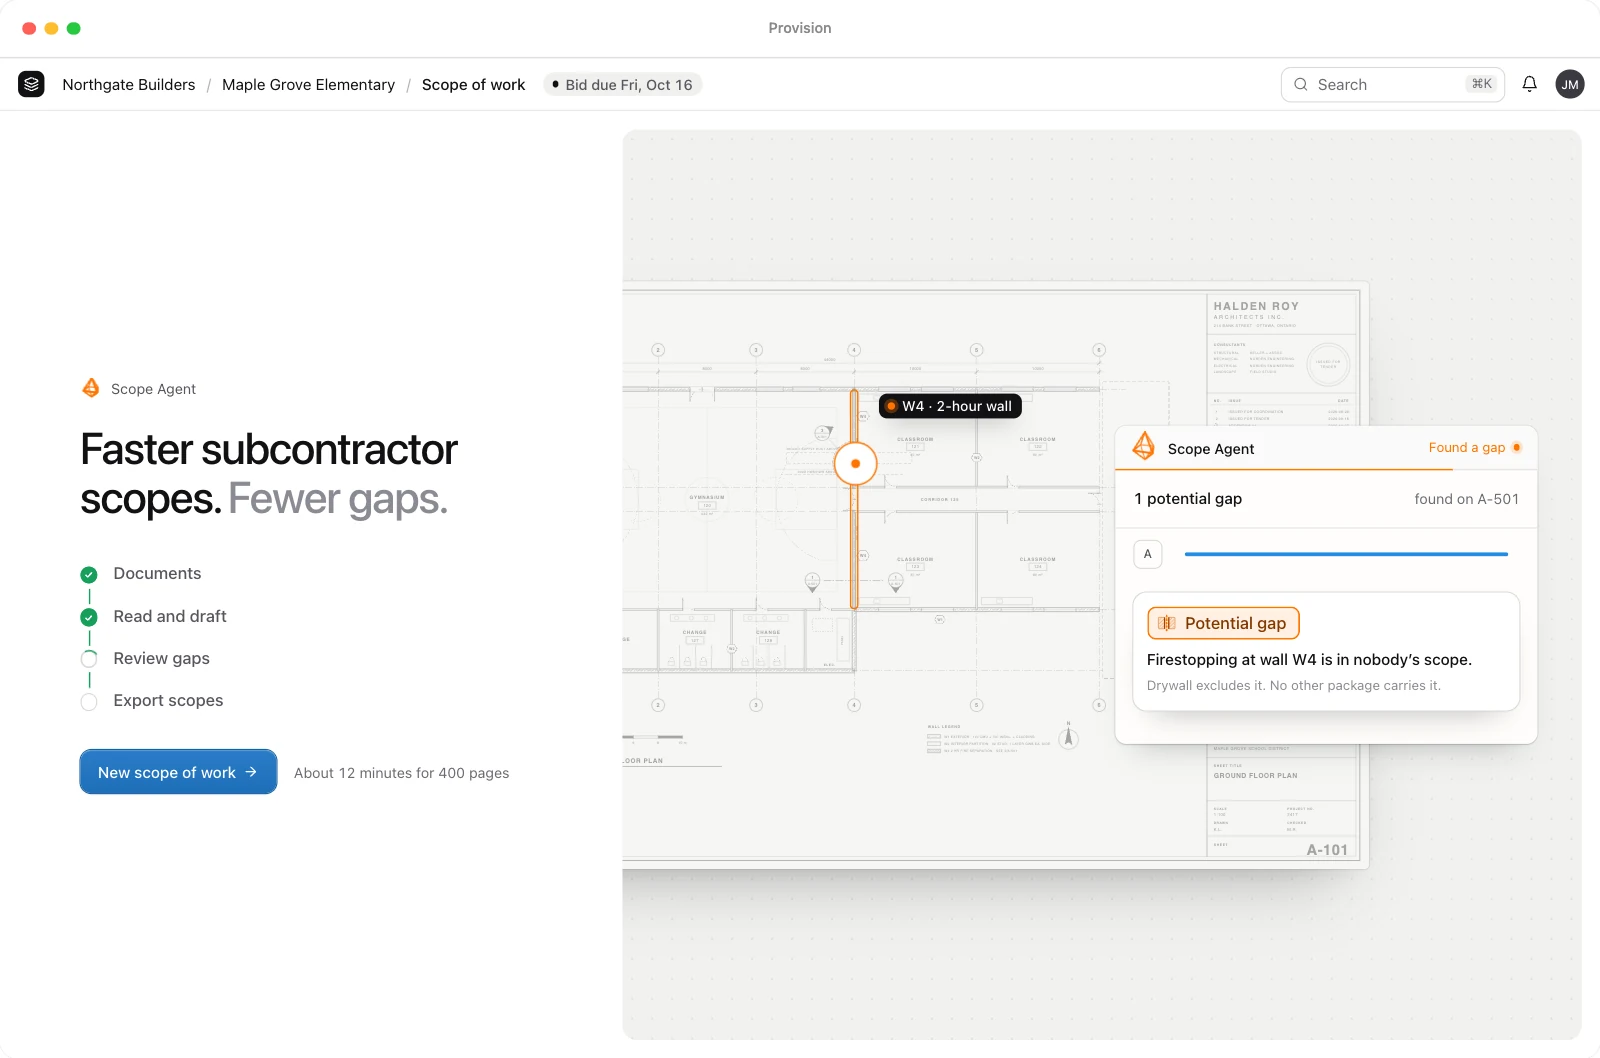Image resolution: width=1600 pixels, height=1058 pixels.
Task: Click the Scope Agent icon in the gap panel
Action: point(1144,446)
